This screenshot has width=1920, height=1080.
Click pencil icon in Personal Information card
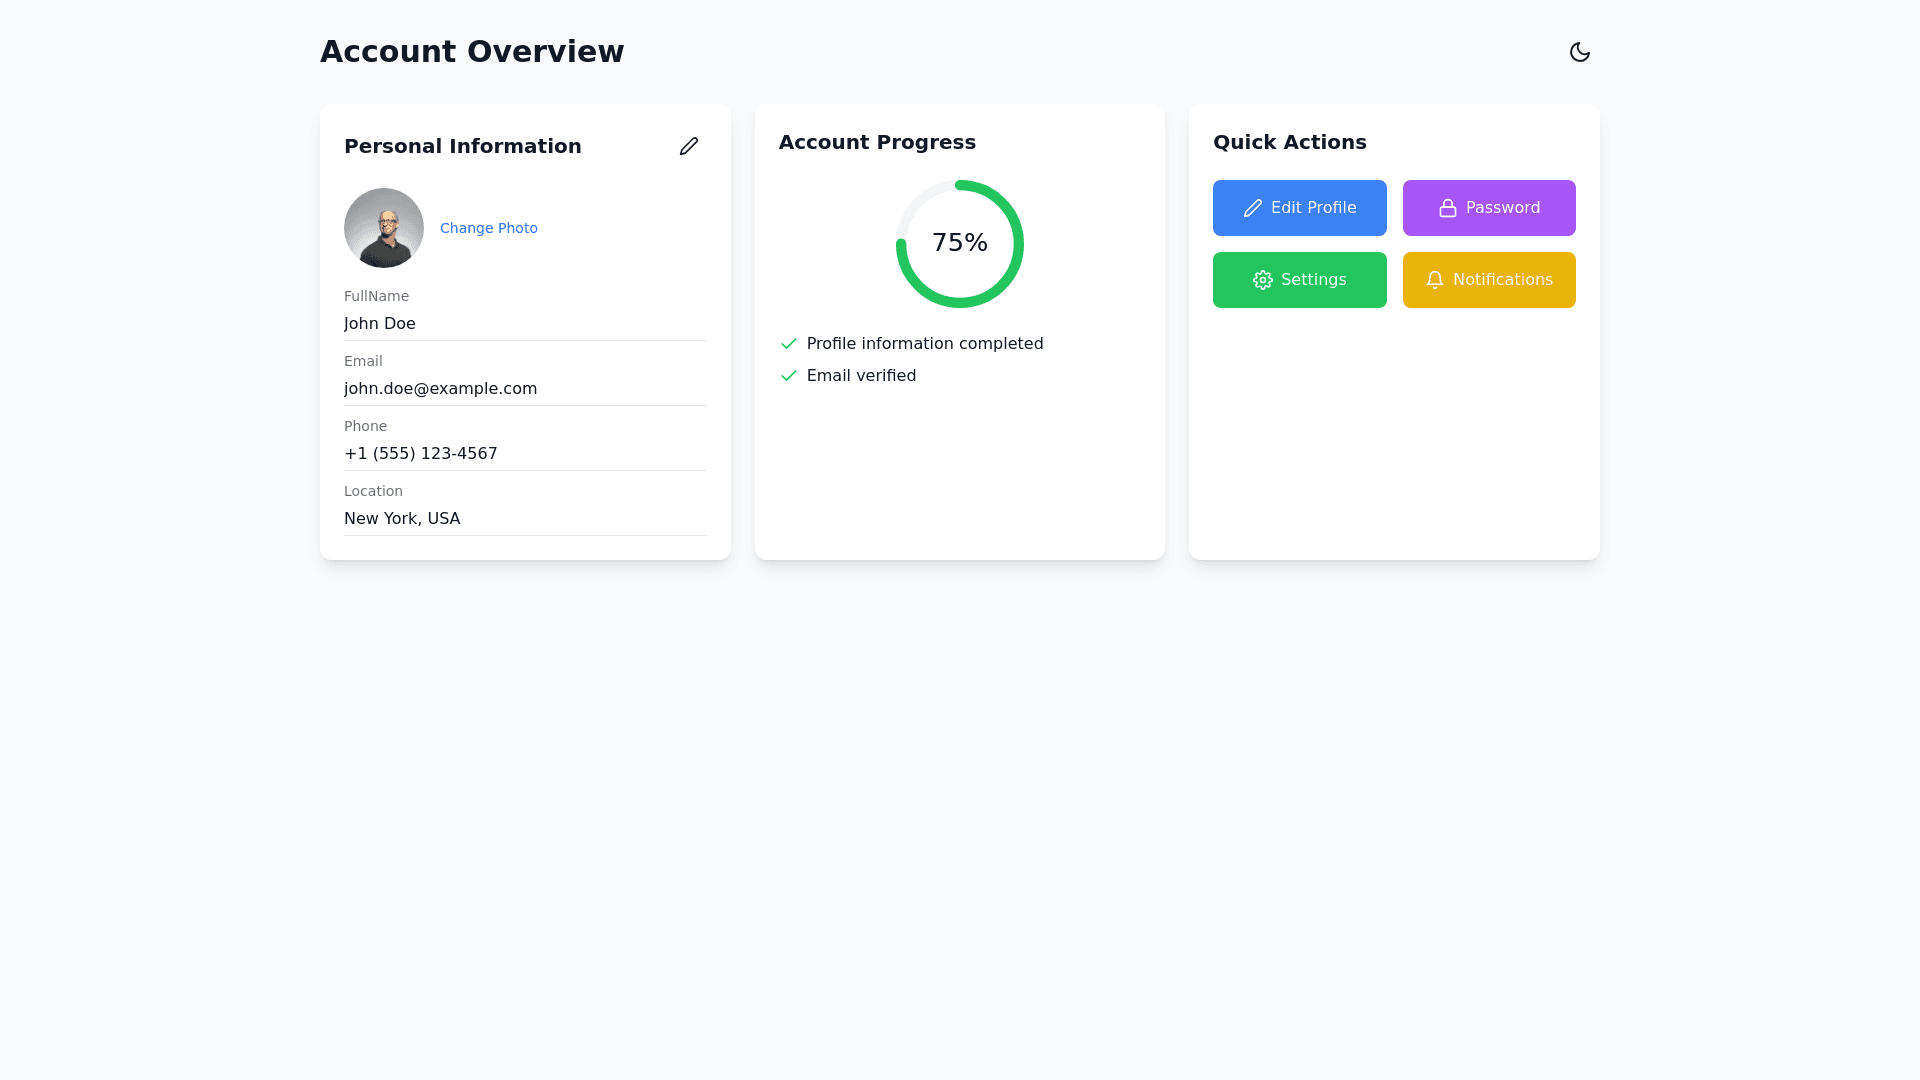click(x=688, y=146)
